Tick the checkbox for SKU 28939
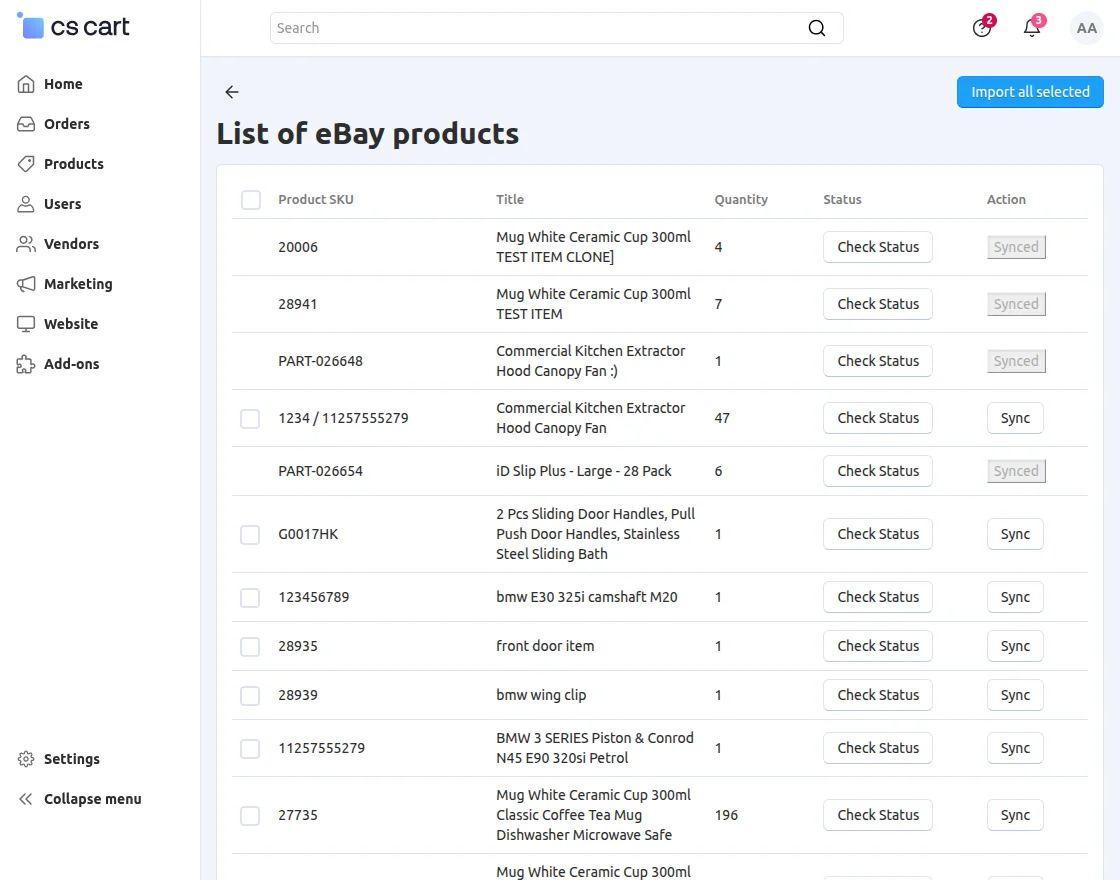The width and height of the screenshot is (1120, 880). [250, 695]
